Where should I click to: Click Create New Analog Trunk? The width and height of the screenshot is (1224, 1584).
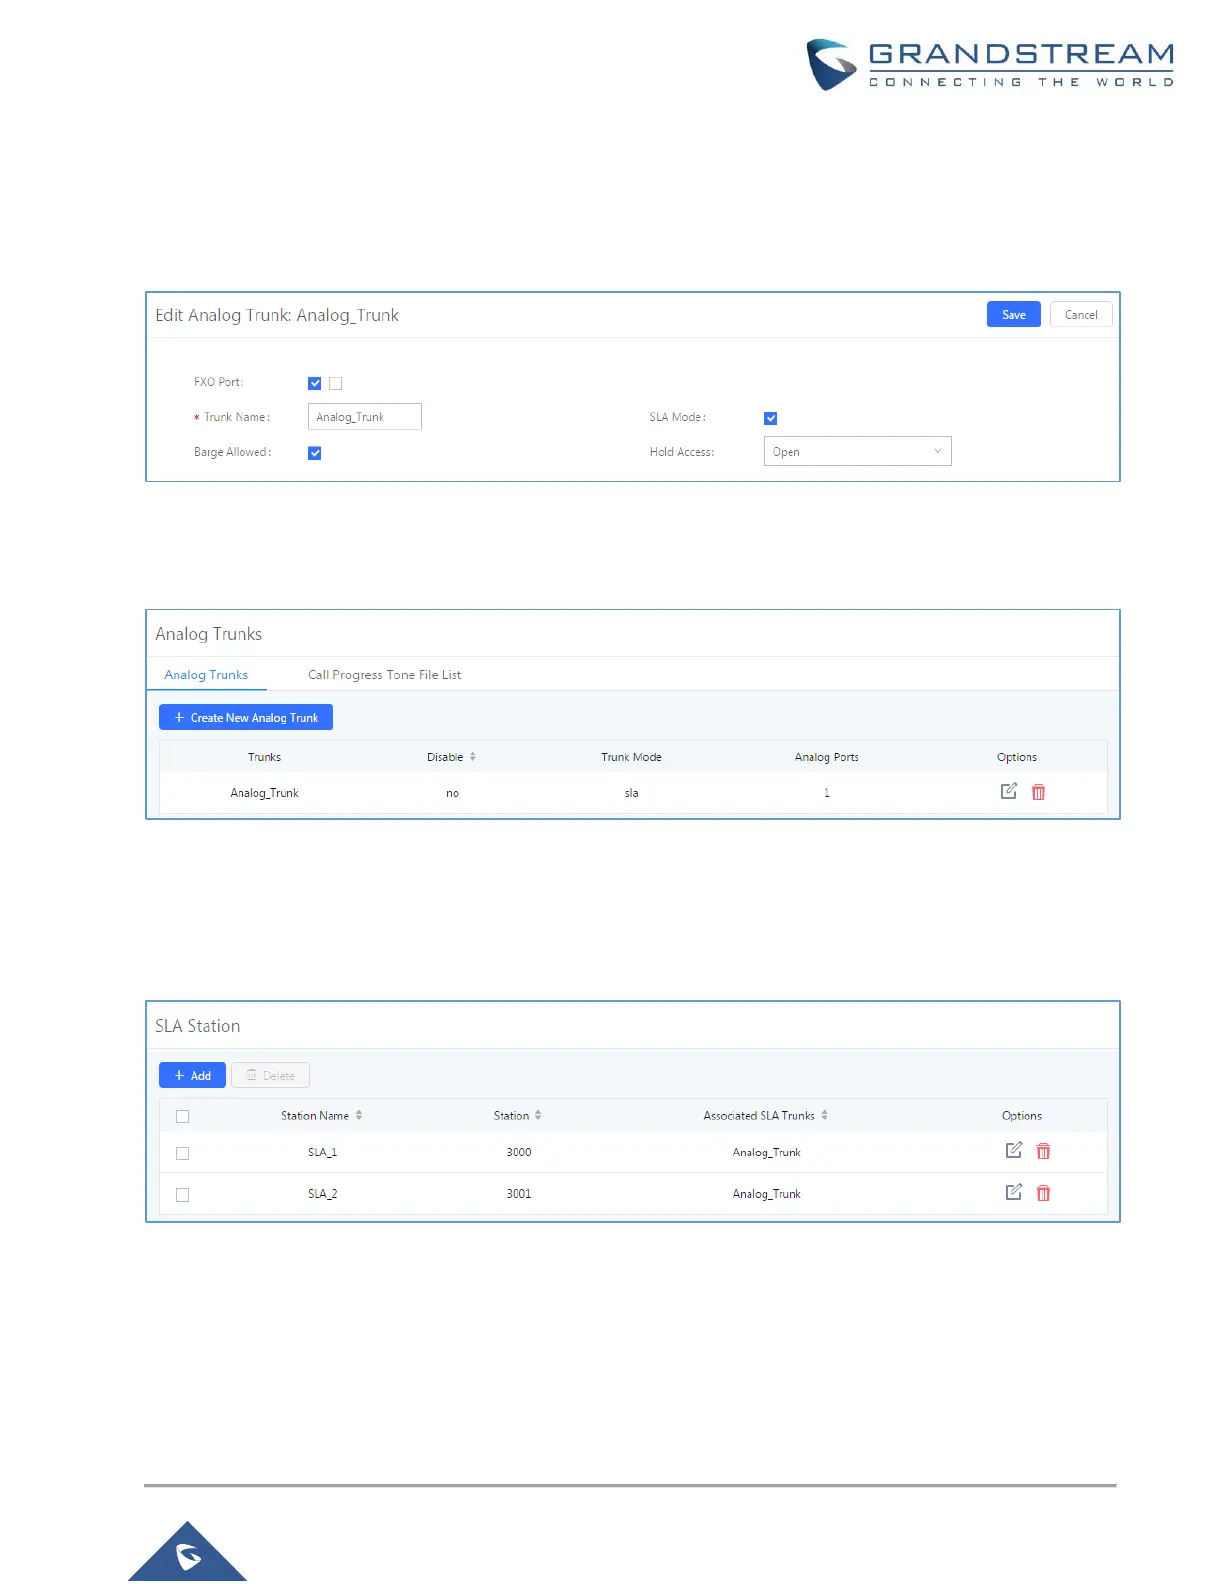point(246,717)
